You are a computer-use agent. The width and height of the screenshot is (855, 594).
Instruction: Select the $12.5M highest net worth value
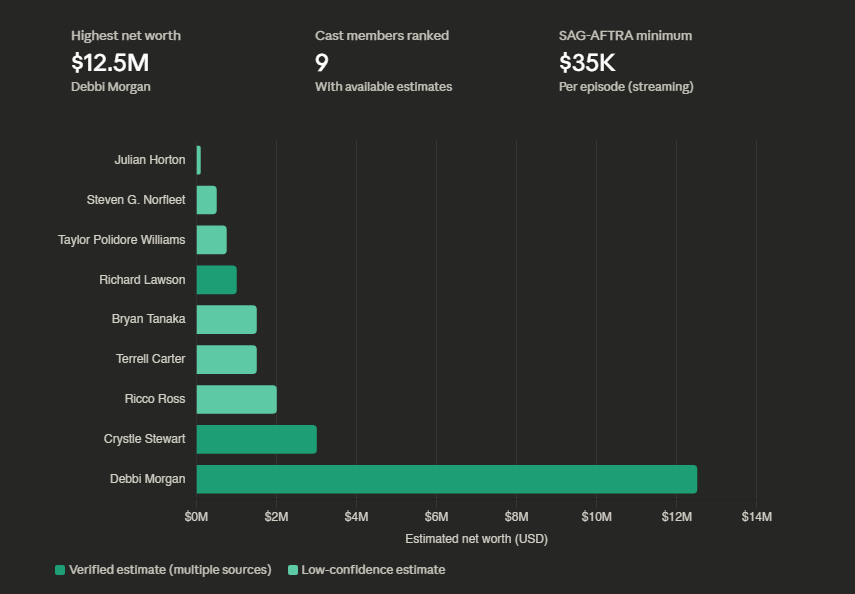pyautogui.click(x=110, y=62)
